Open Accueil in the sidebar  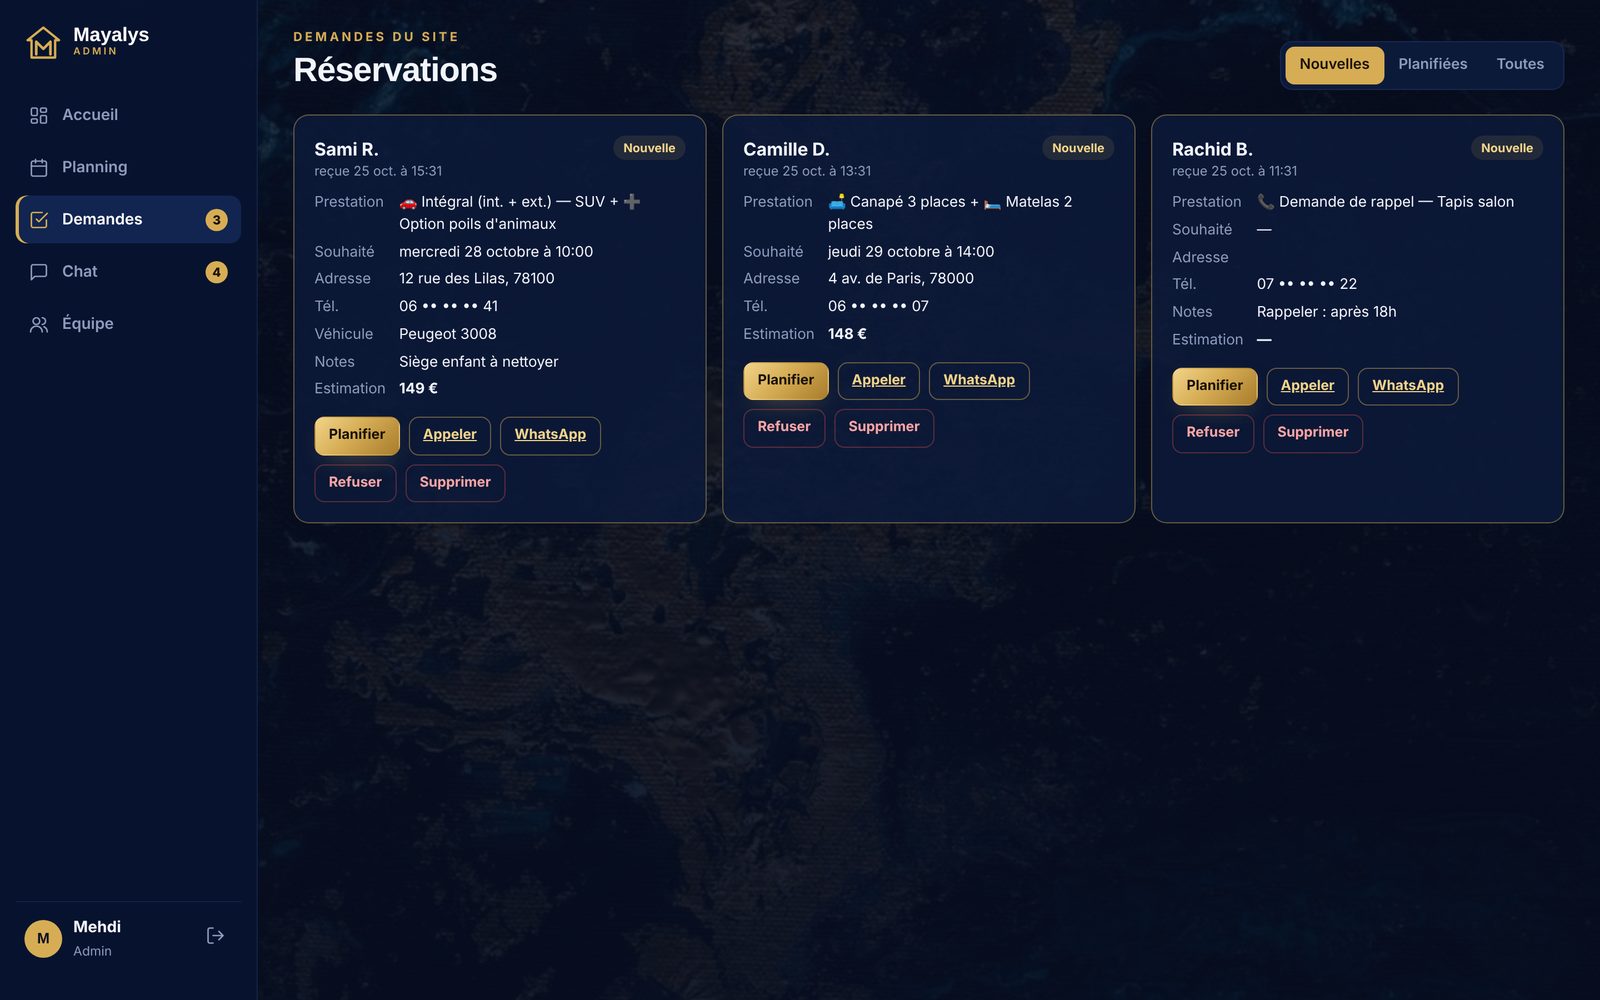(x=128, y=115)
